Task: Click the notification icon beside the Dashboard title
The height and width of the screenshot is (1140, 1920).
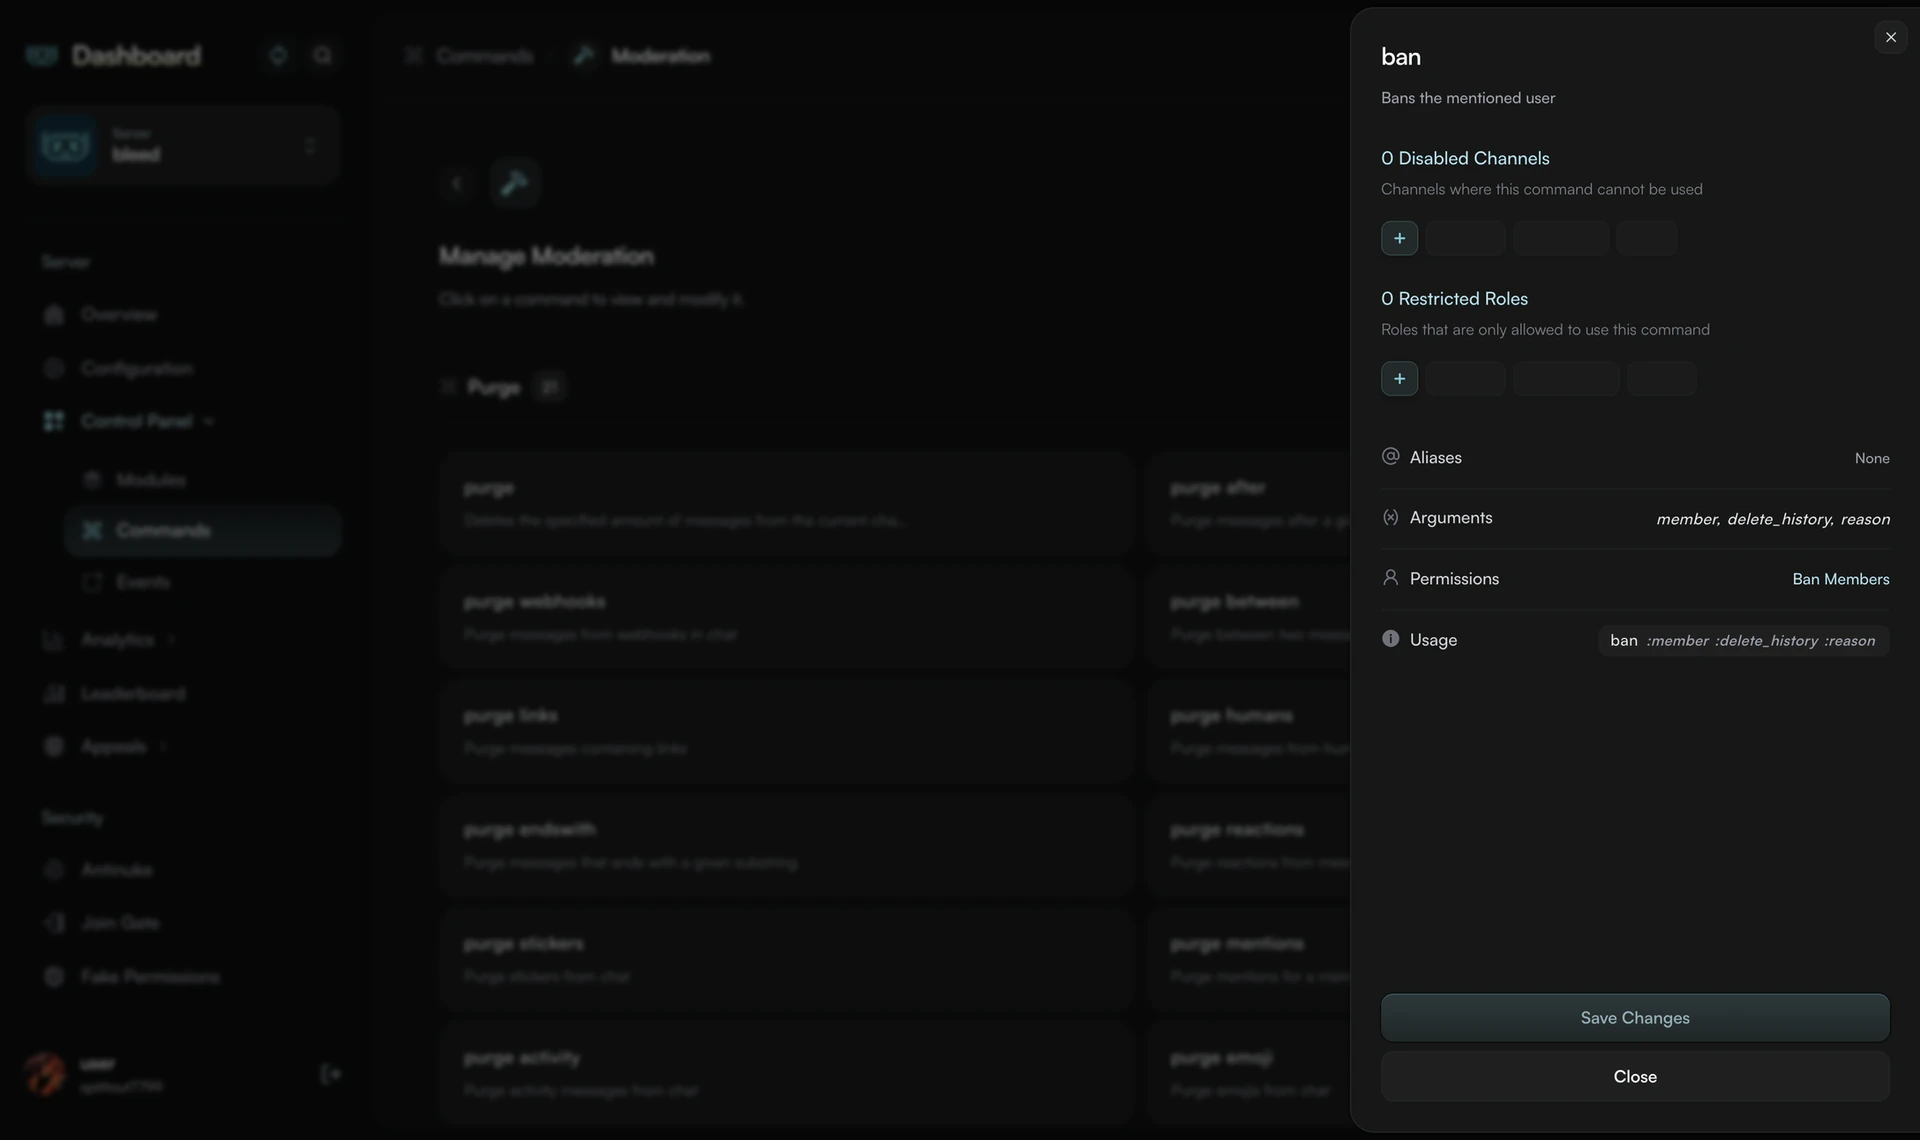Action: pos(278,55)
